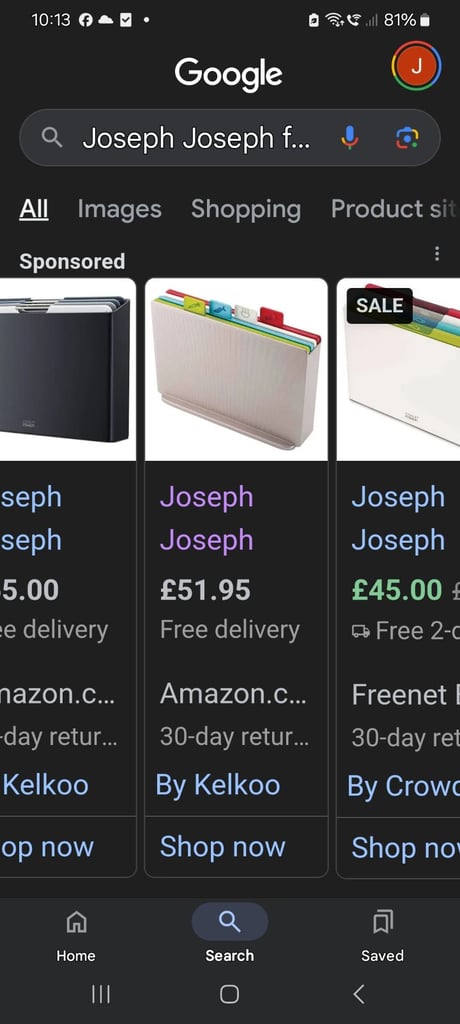
Task: Go to Home in bottom navigation
Action: 76,936
